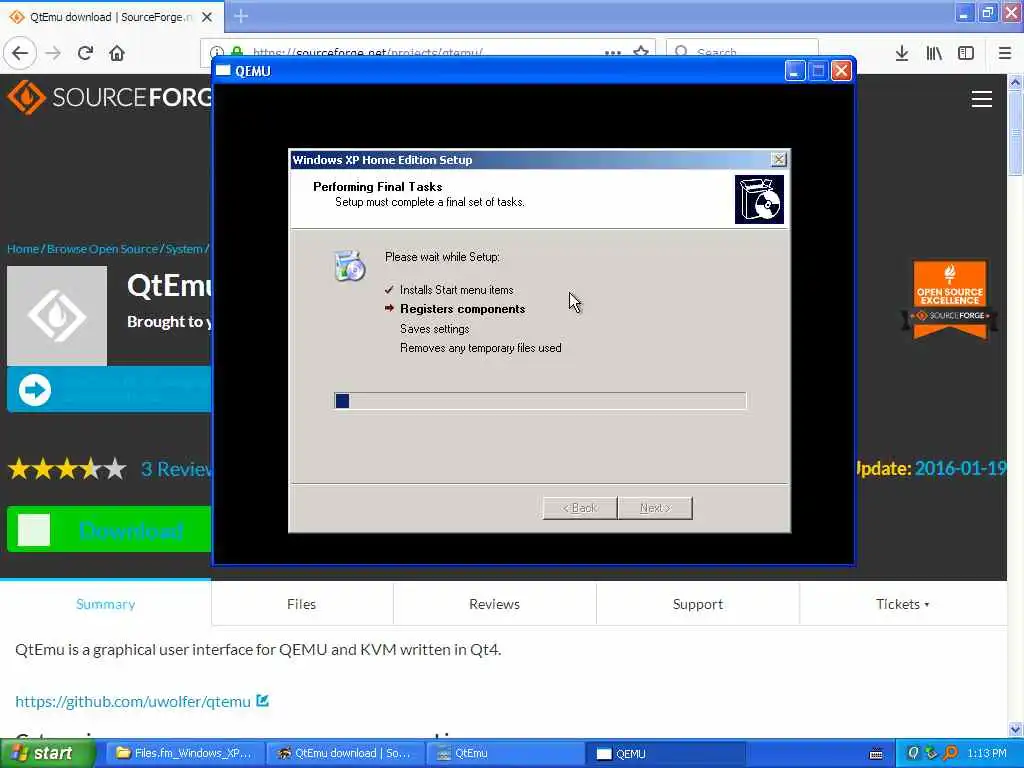Reload the SourceForge page
Screen dimensions: 1024x768
click(86, 53)
